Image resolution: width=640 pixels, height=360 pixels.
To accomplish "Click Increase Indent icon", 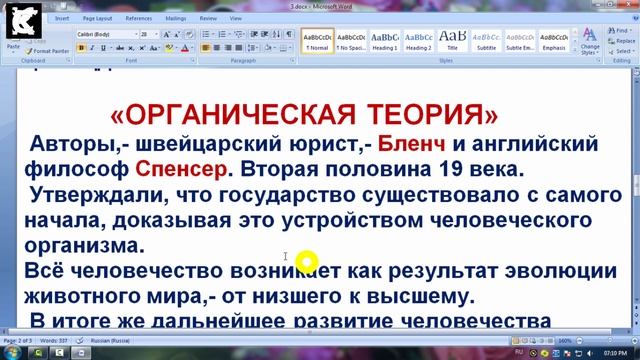I will click(265, 34).
